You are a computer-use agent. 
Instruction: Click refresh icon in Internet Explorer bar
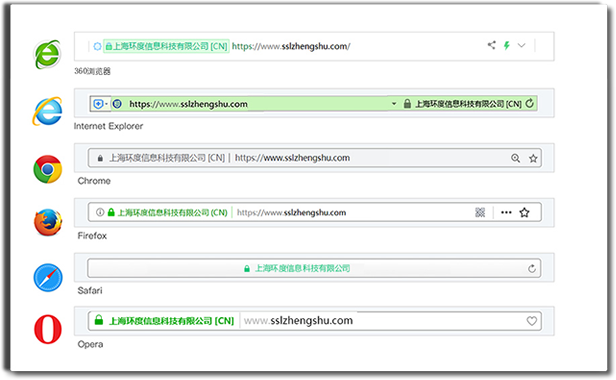tap(530, 103)
